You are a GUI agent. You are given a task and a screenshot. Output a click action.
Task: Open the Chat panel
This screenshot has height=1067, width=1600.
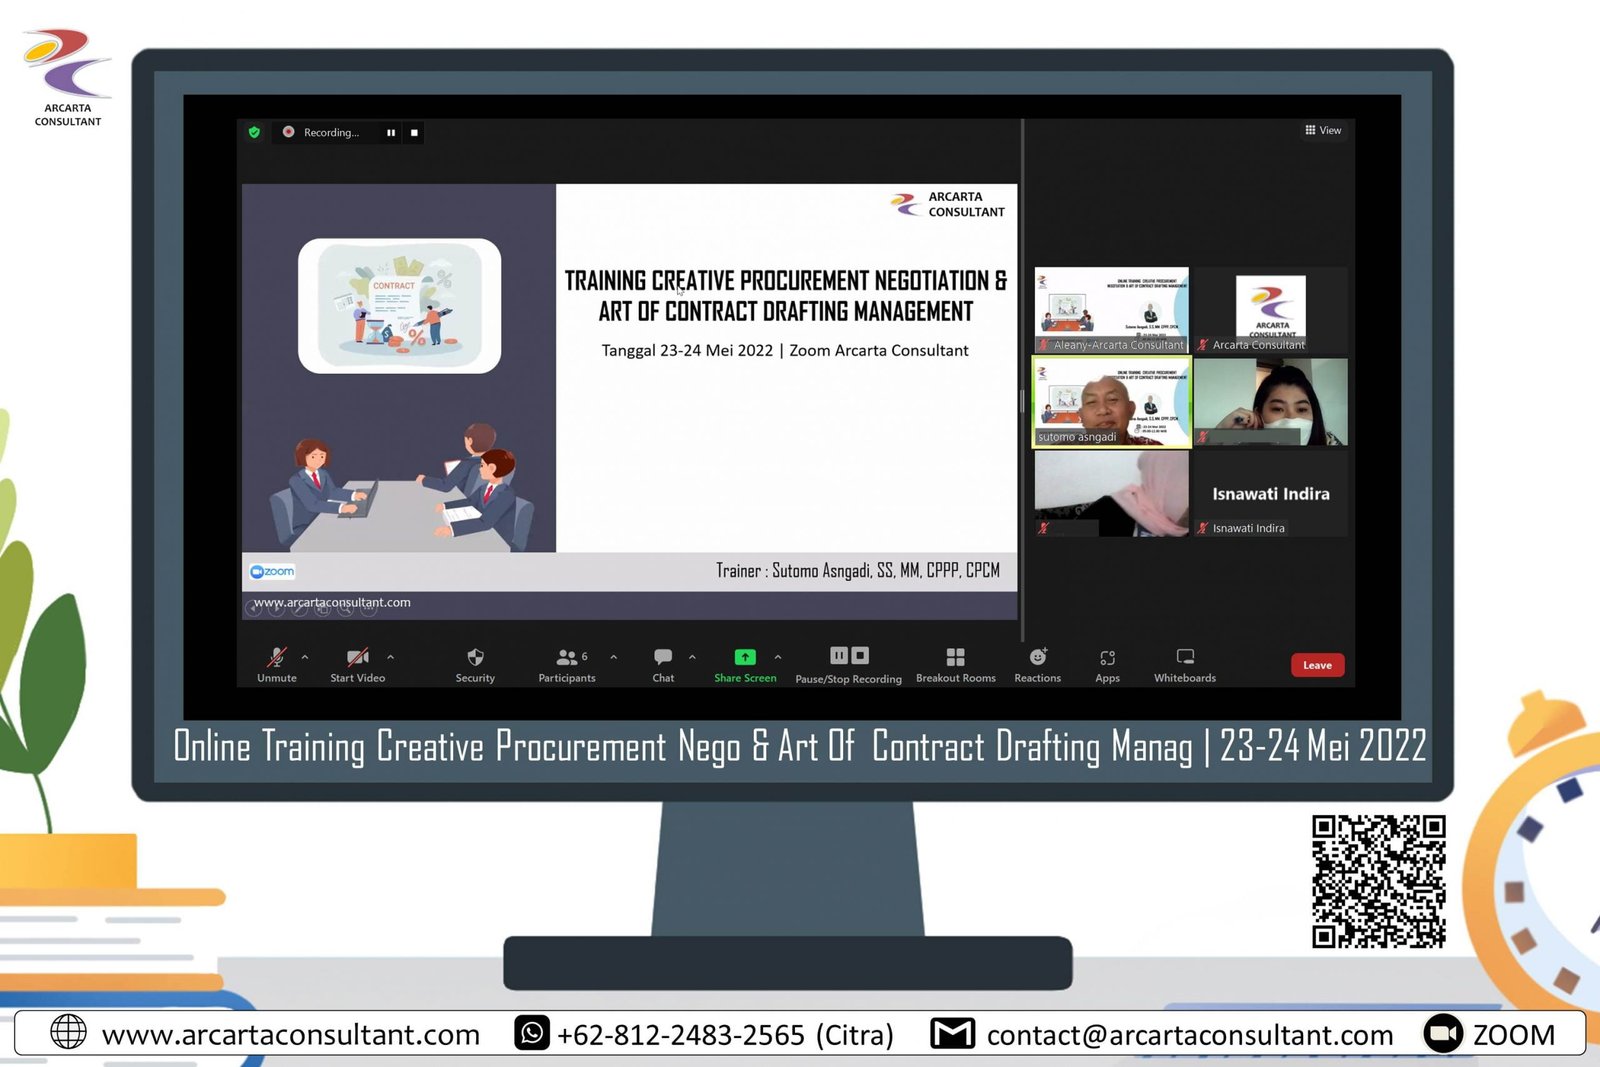tap(663, 658)
